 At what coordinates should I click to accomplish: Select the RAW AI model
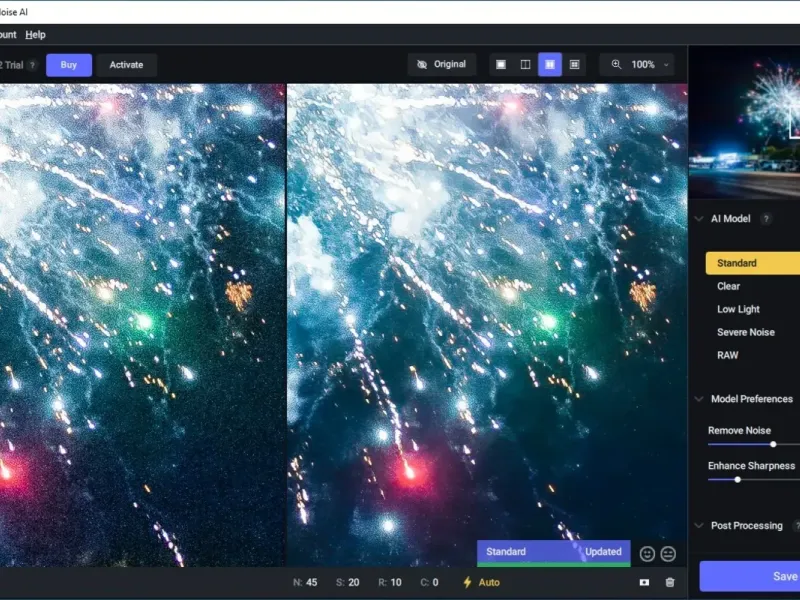[x=727, y=355]
